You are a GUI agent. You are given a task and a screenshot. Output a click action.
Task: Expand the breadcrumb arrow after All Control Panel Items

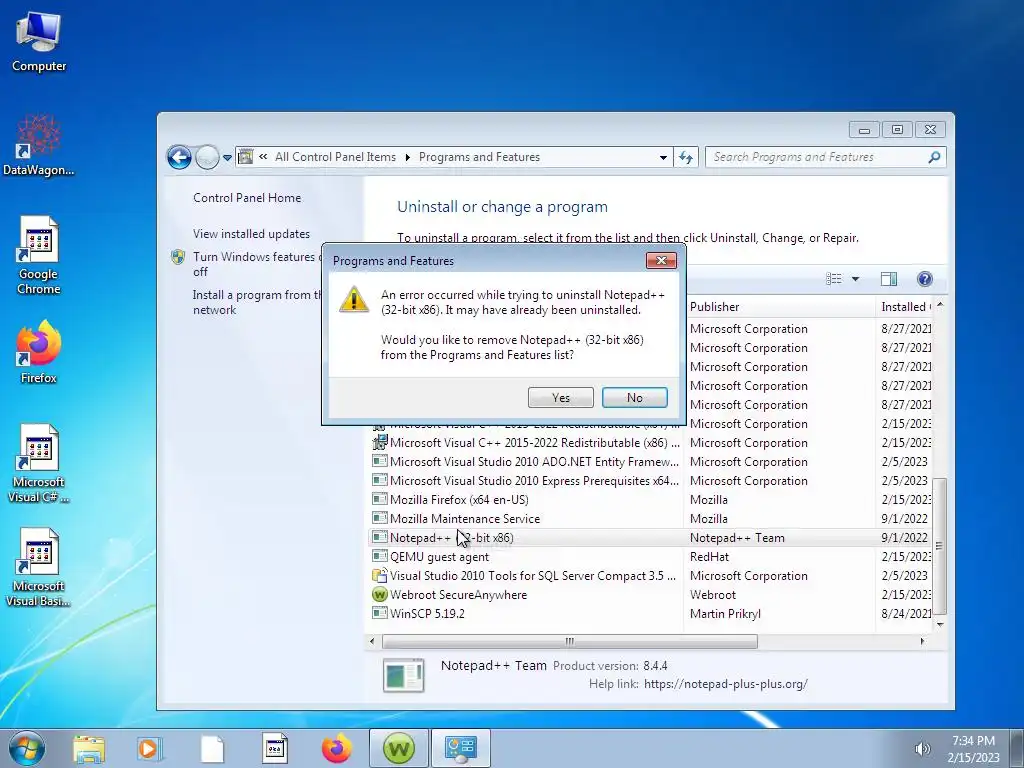click(408, 157)
